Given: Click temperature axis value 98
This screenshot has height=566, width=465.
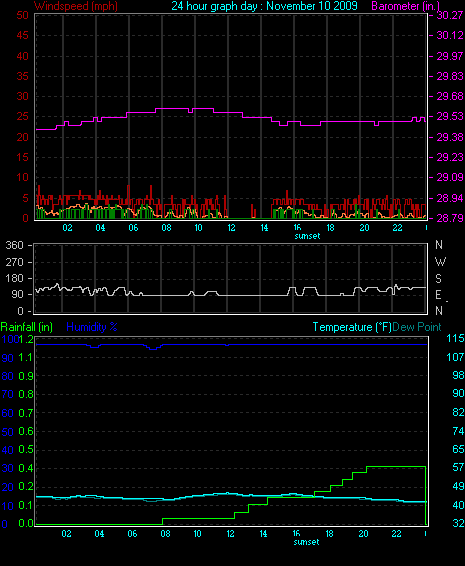Looking at the screenshot, I should coord(458,375).
